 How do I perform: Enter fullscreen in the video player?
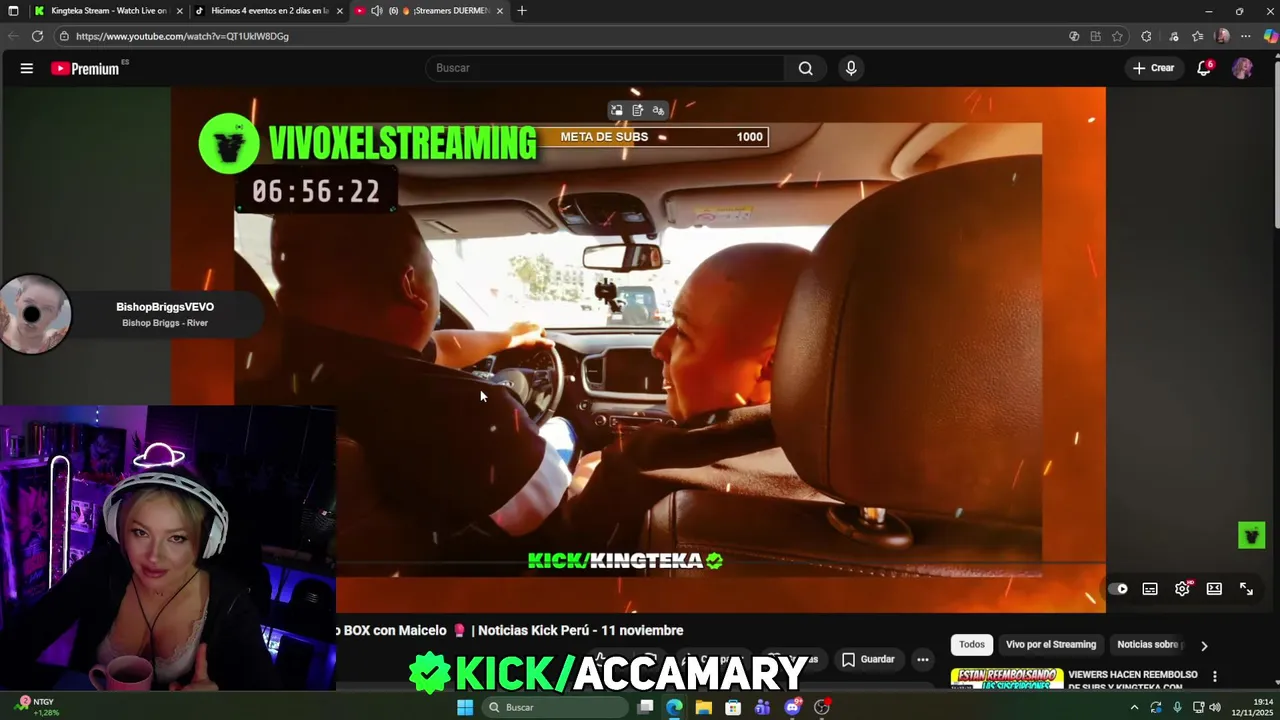1246,589
